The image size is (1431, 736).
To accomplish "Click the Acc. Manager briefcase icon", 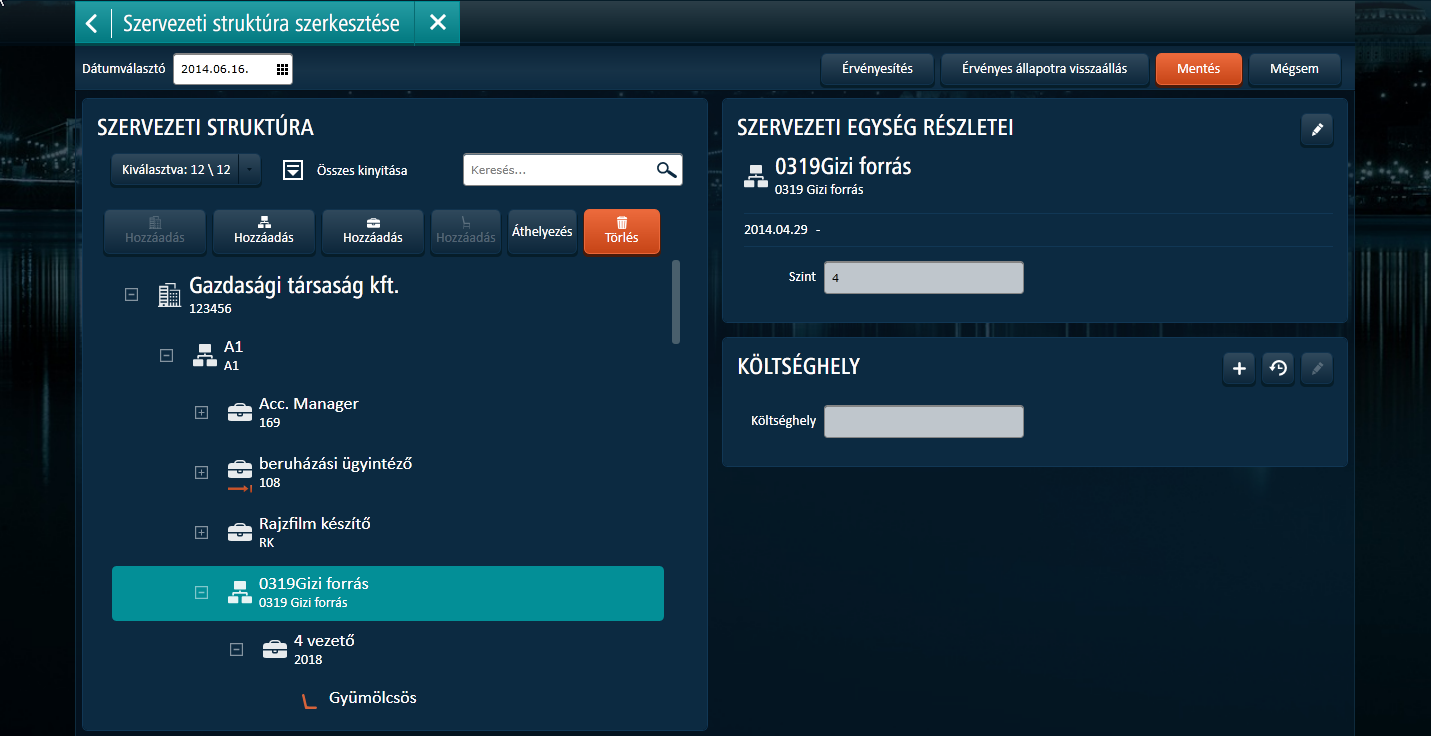I will tap(240, 412).
